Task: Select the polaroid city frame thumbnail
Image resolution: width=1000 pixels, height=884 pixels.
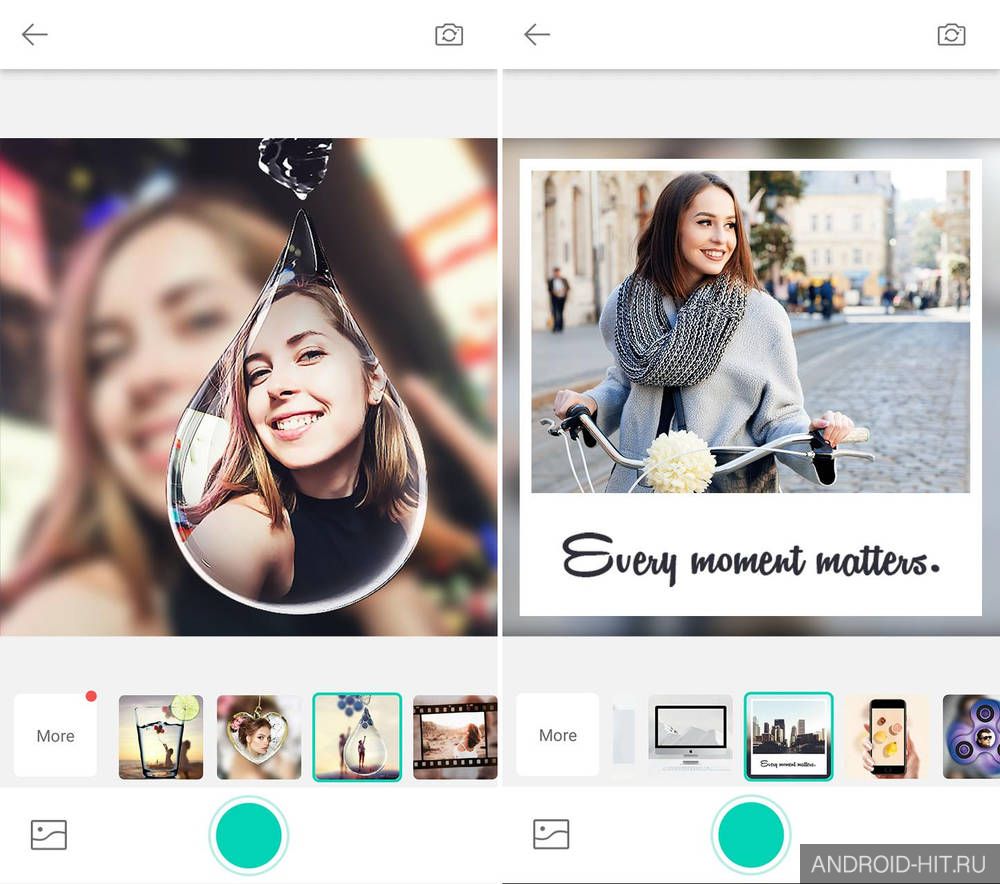Action: 788,736
